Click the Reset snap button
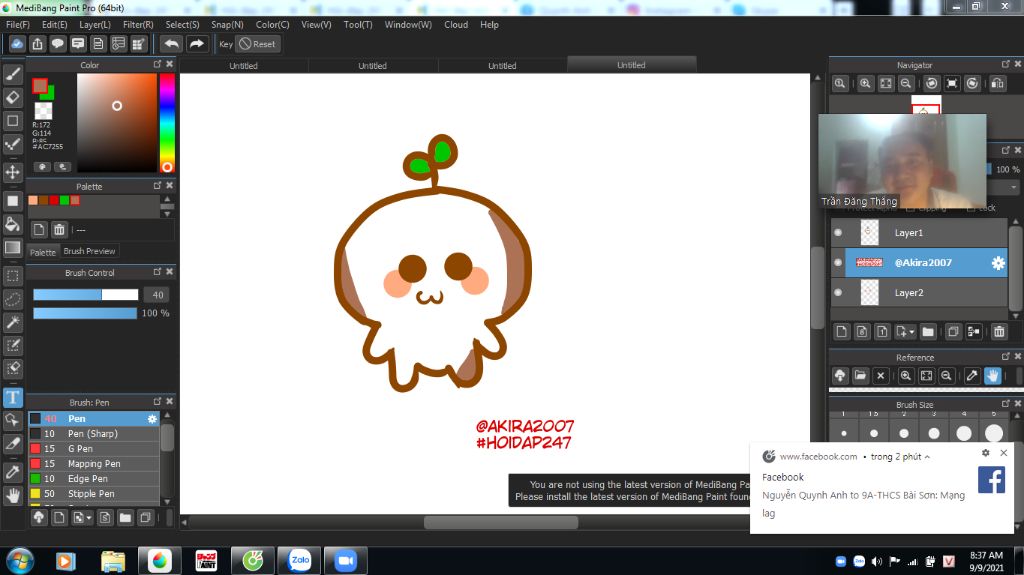This screenshot has width=1024, height=575. coord(257,44)
